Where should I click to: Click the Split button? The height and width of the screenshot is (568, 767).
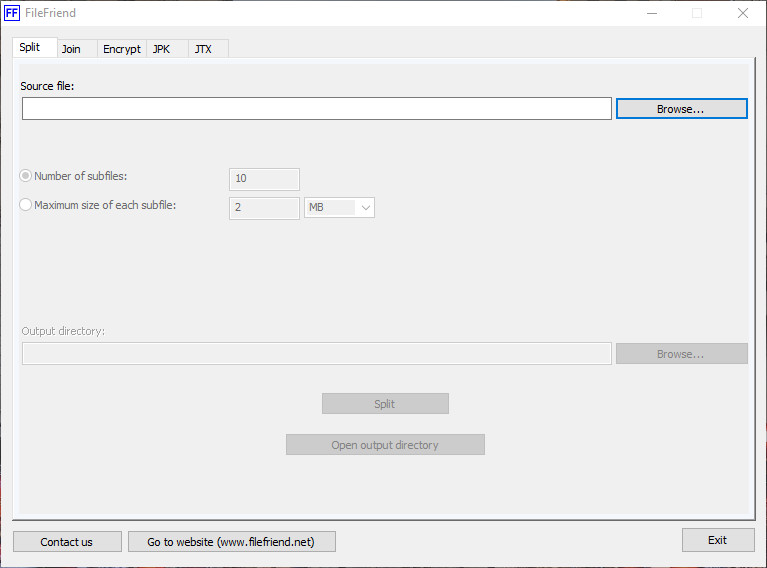pos(385,404)
